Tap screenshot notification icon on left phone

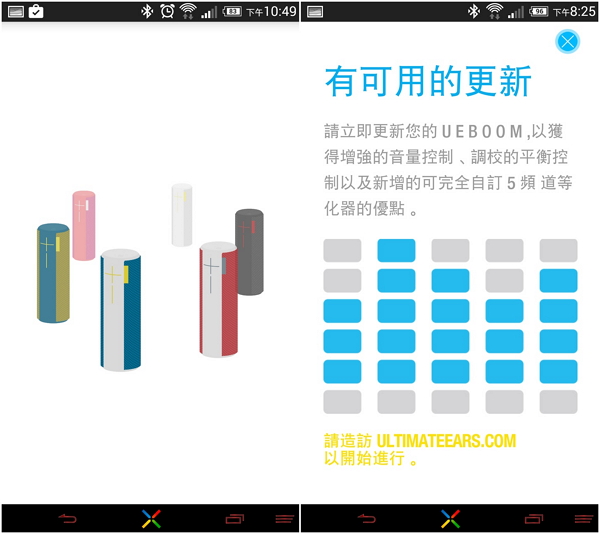click(x=16, y=12)
